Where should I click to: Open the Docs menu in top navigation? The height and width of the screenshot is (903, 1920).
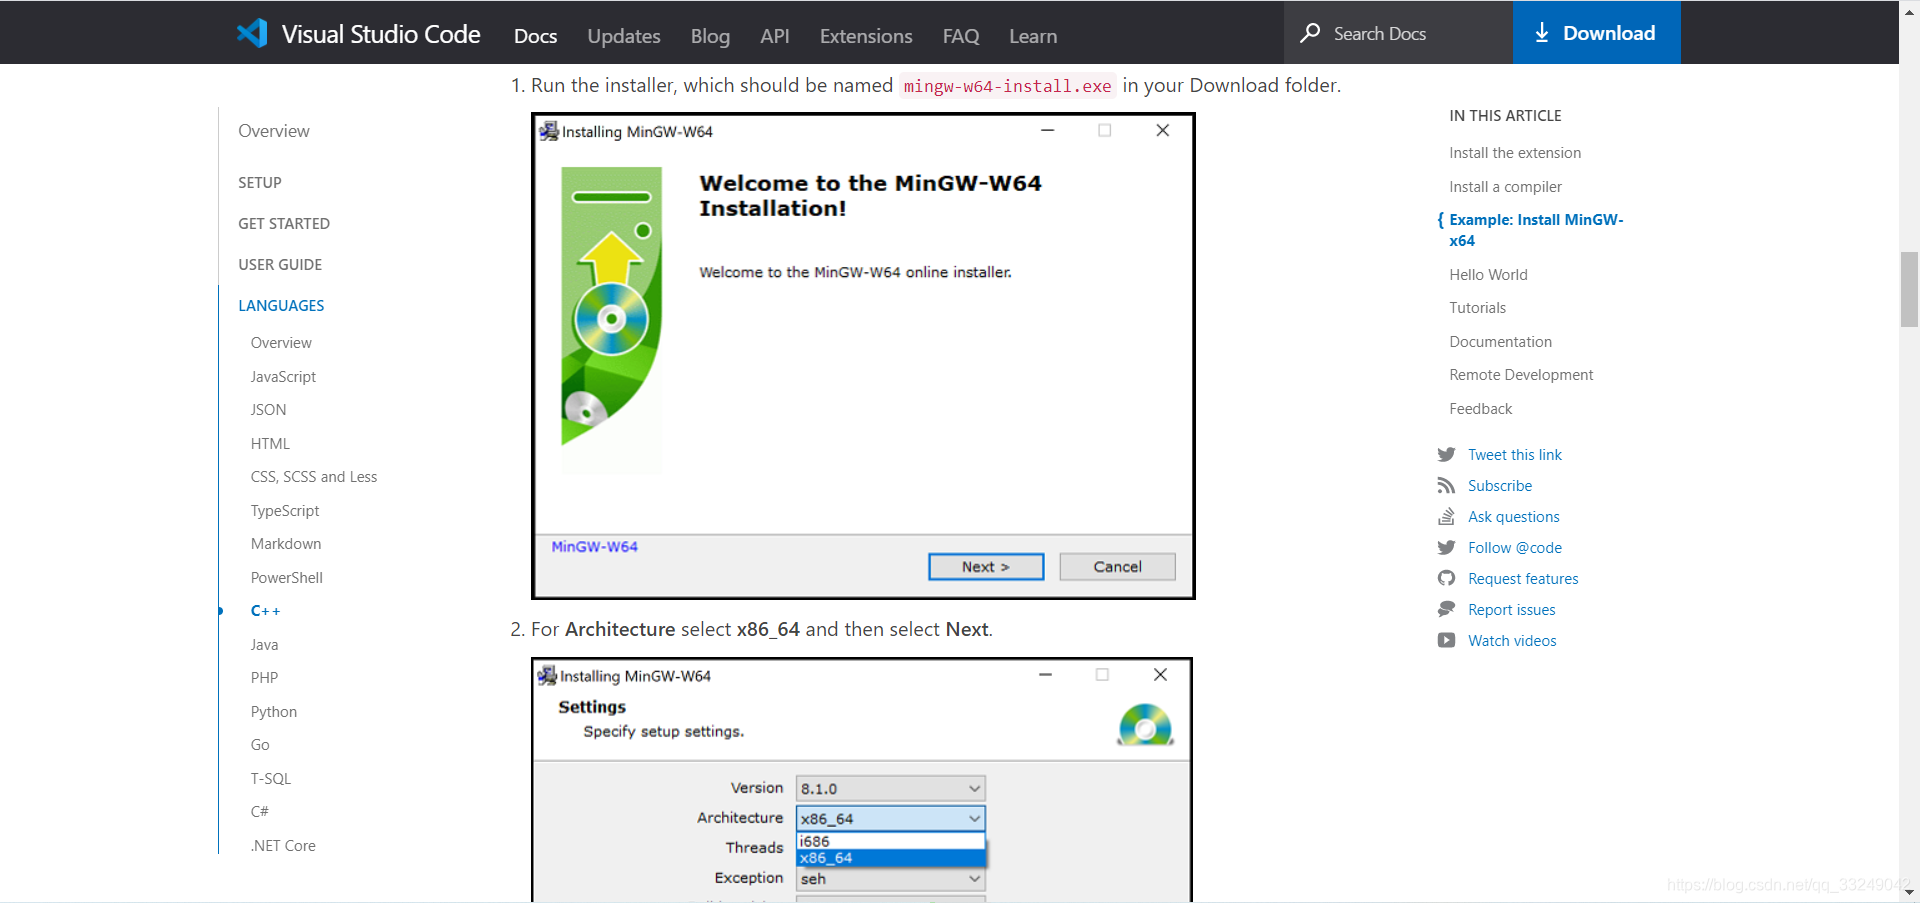[535, 36]
